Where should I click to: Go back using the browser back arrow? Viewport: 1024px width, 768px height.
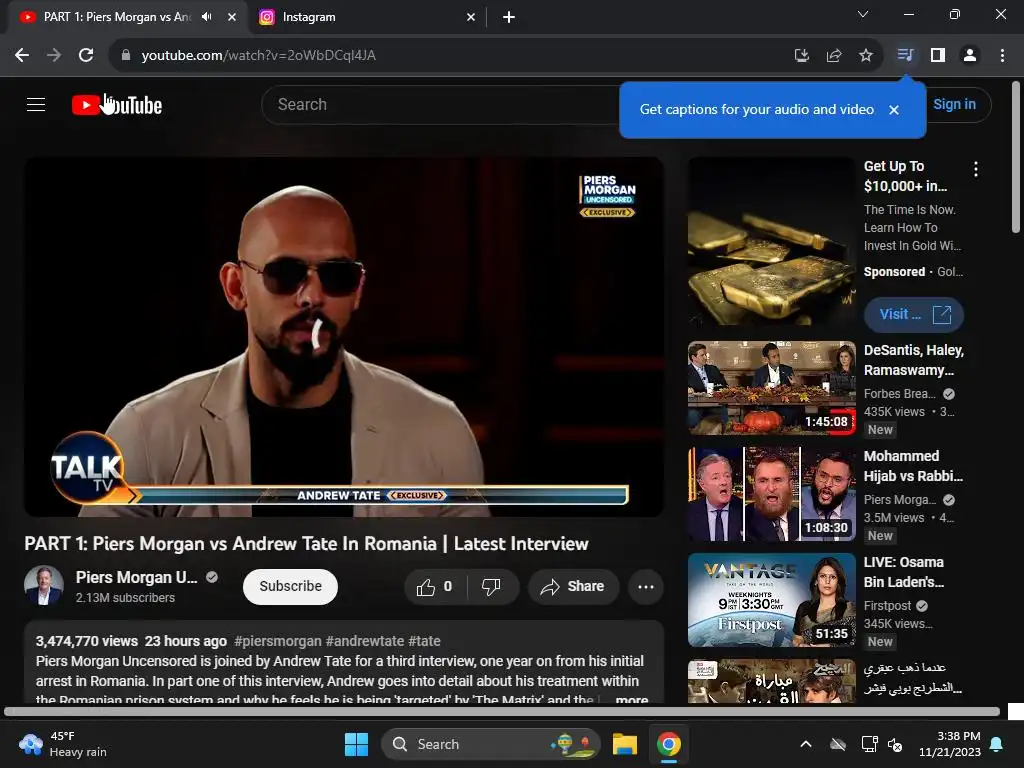[x=22, y=56]
